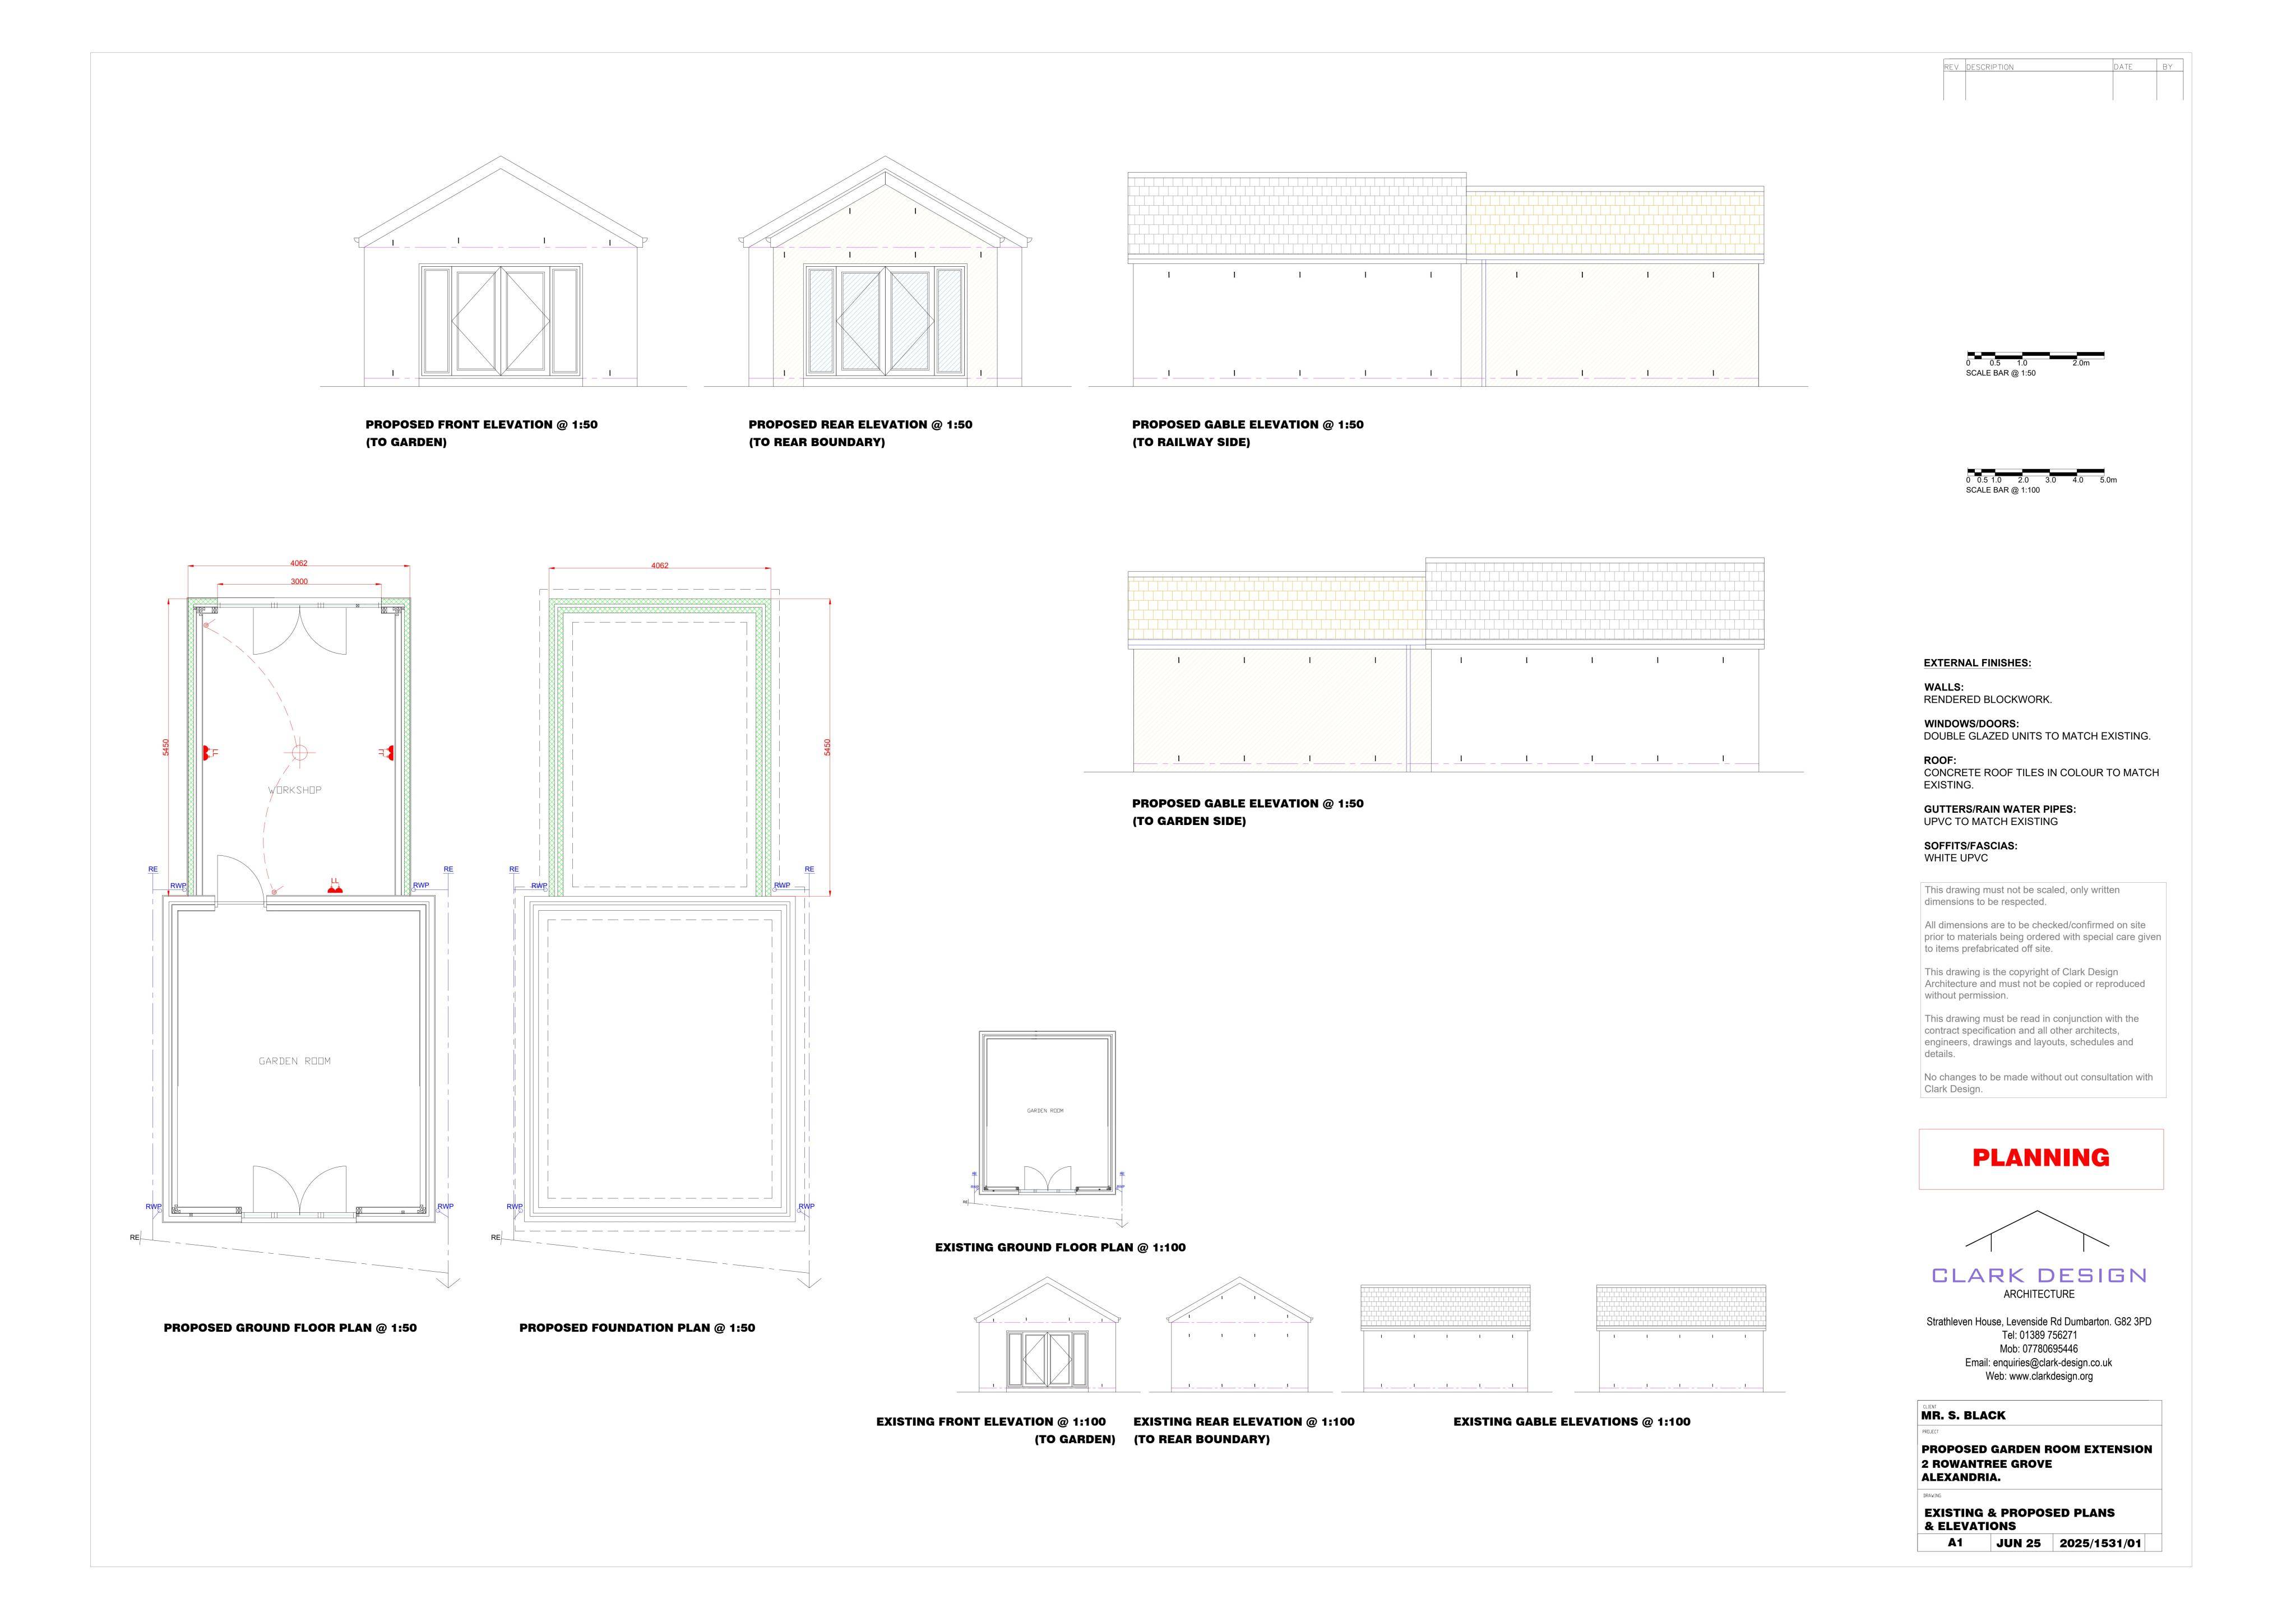Click 'EXTERNAL FINISHES:' heading
Viewport: 2296px width, 1622px height.
tap(1977, 663)
